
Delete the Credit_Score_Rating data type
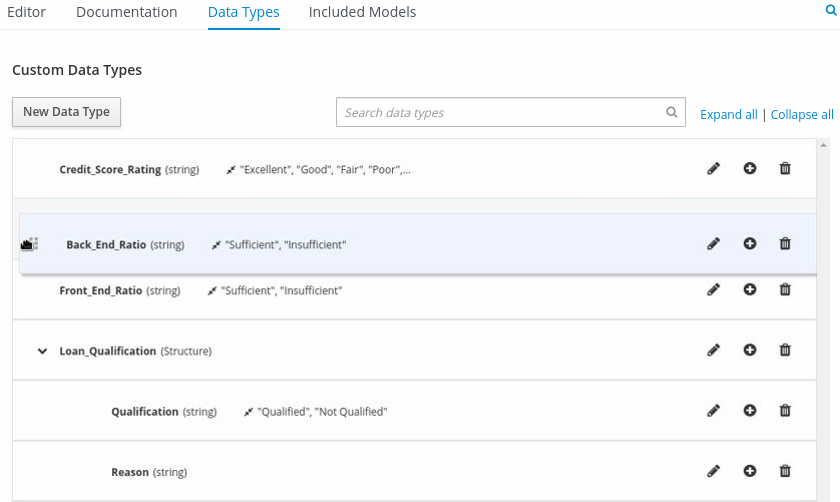coord(785,169)
